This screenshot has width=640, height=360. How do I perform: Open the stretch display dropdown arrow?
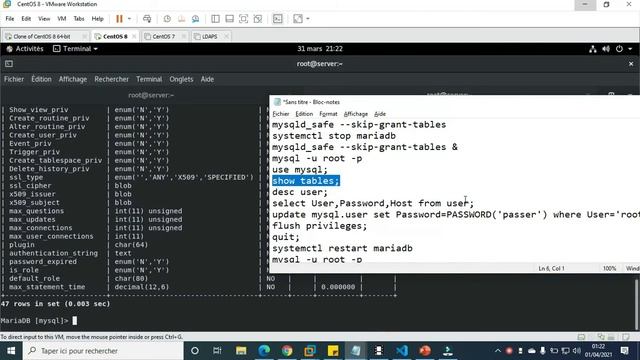(308, 19)
